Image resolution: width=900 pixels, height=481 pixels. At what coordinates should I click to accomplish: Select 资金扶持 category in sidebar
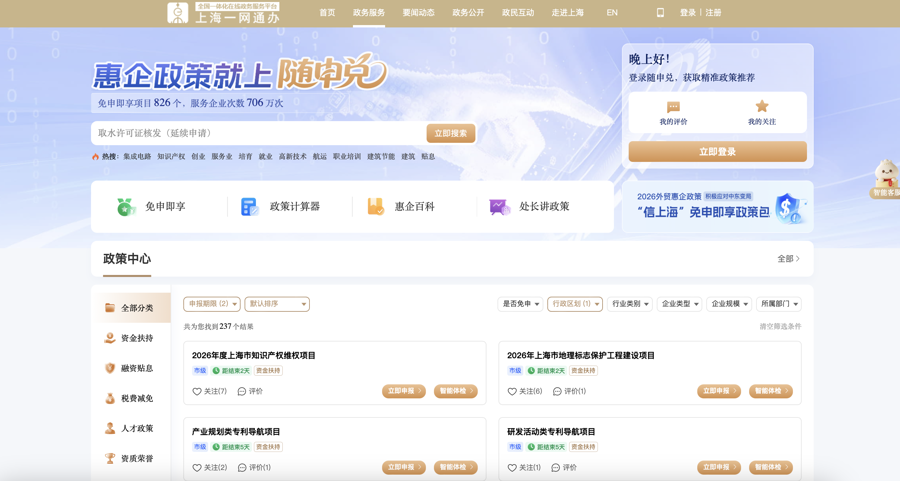coord(130,338)
